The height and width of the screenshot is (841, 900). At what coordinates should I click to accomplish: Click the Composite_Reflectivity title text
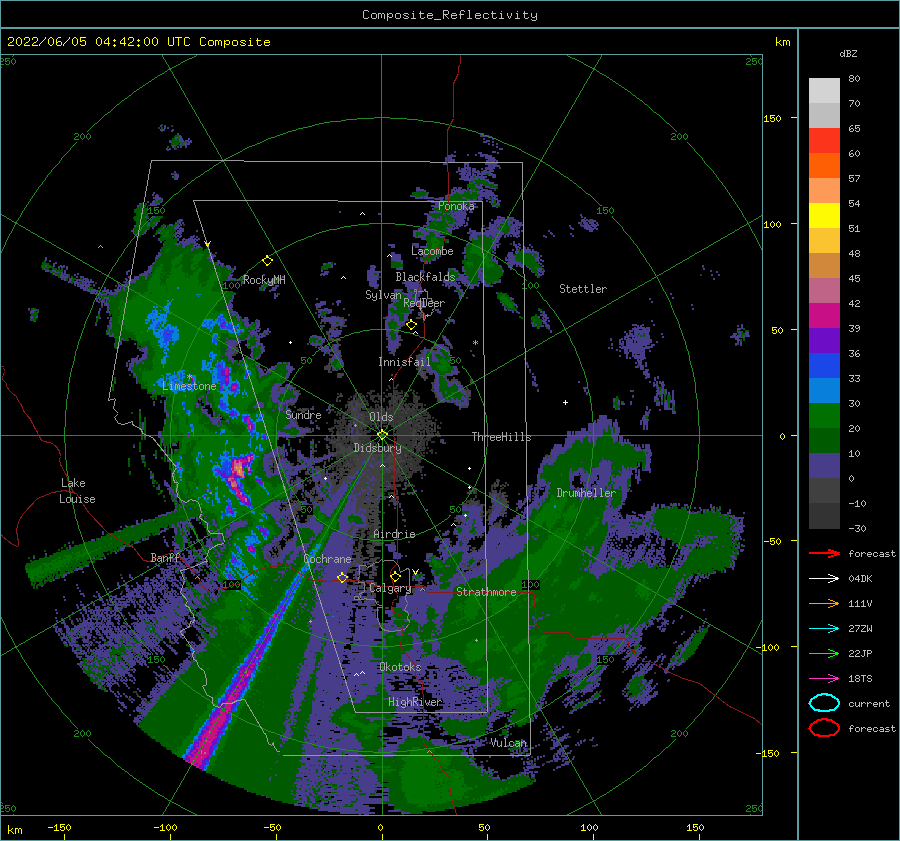[x=450, y=15]
